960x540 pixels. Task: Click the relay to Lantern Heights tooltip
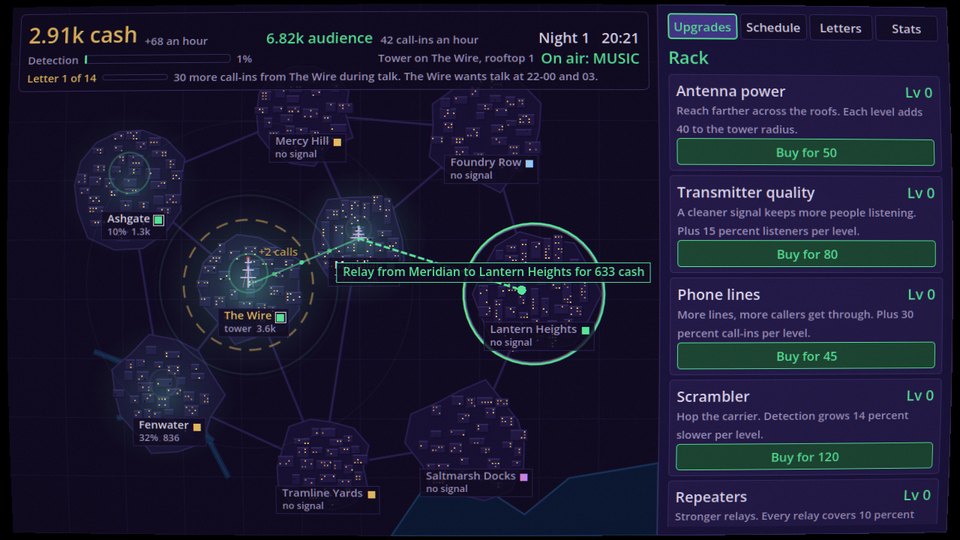coord(493,272)
